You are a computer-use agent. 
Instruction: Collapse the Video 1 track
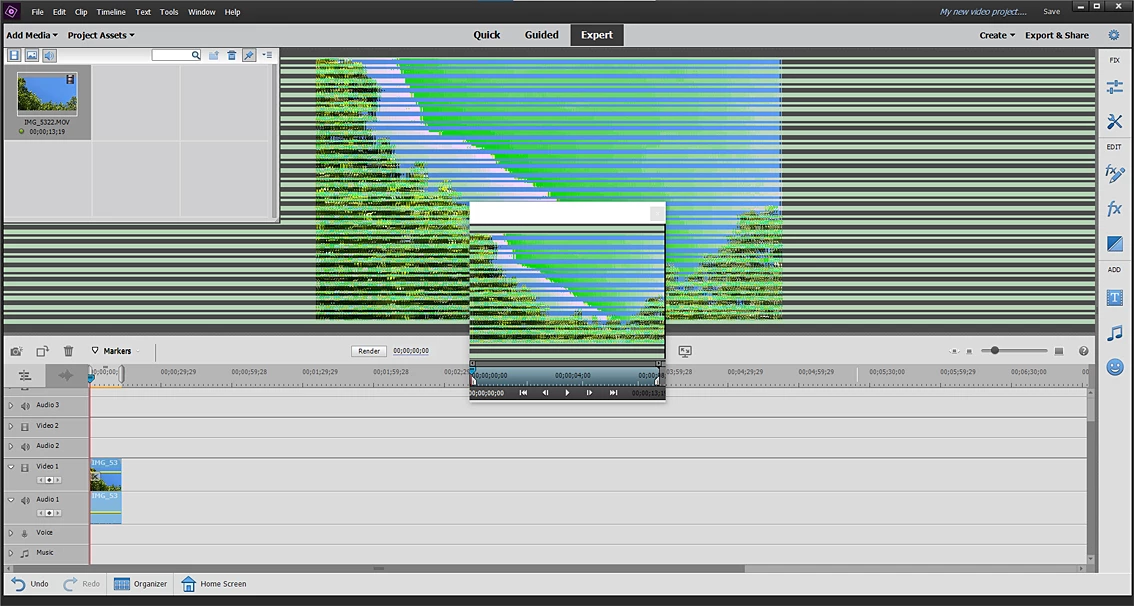pos(11,467)
